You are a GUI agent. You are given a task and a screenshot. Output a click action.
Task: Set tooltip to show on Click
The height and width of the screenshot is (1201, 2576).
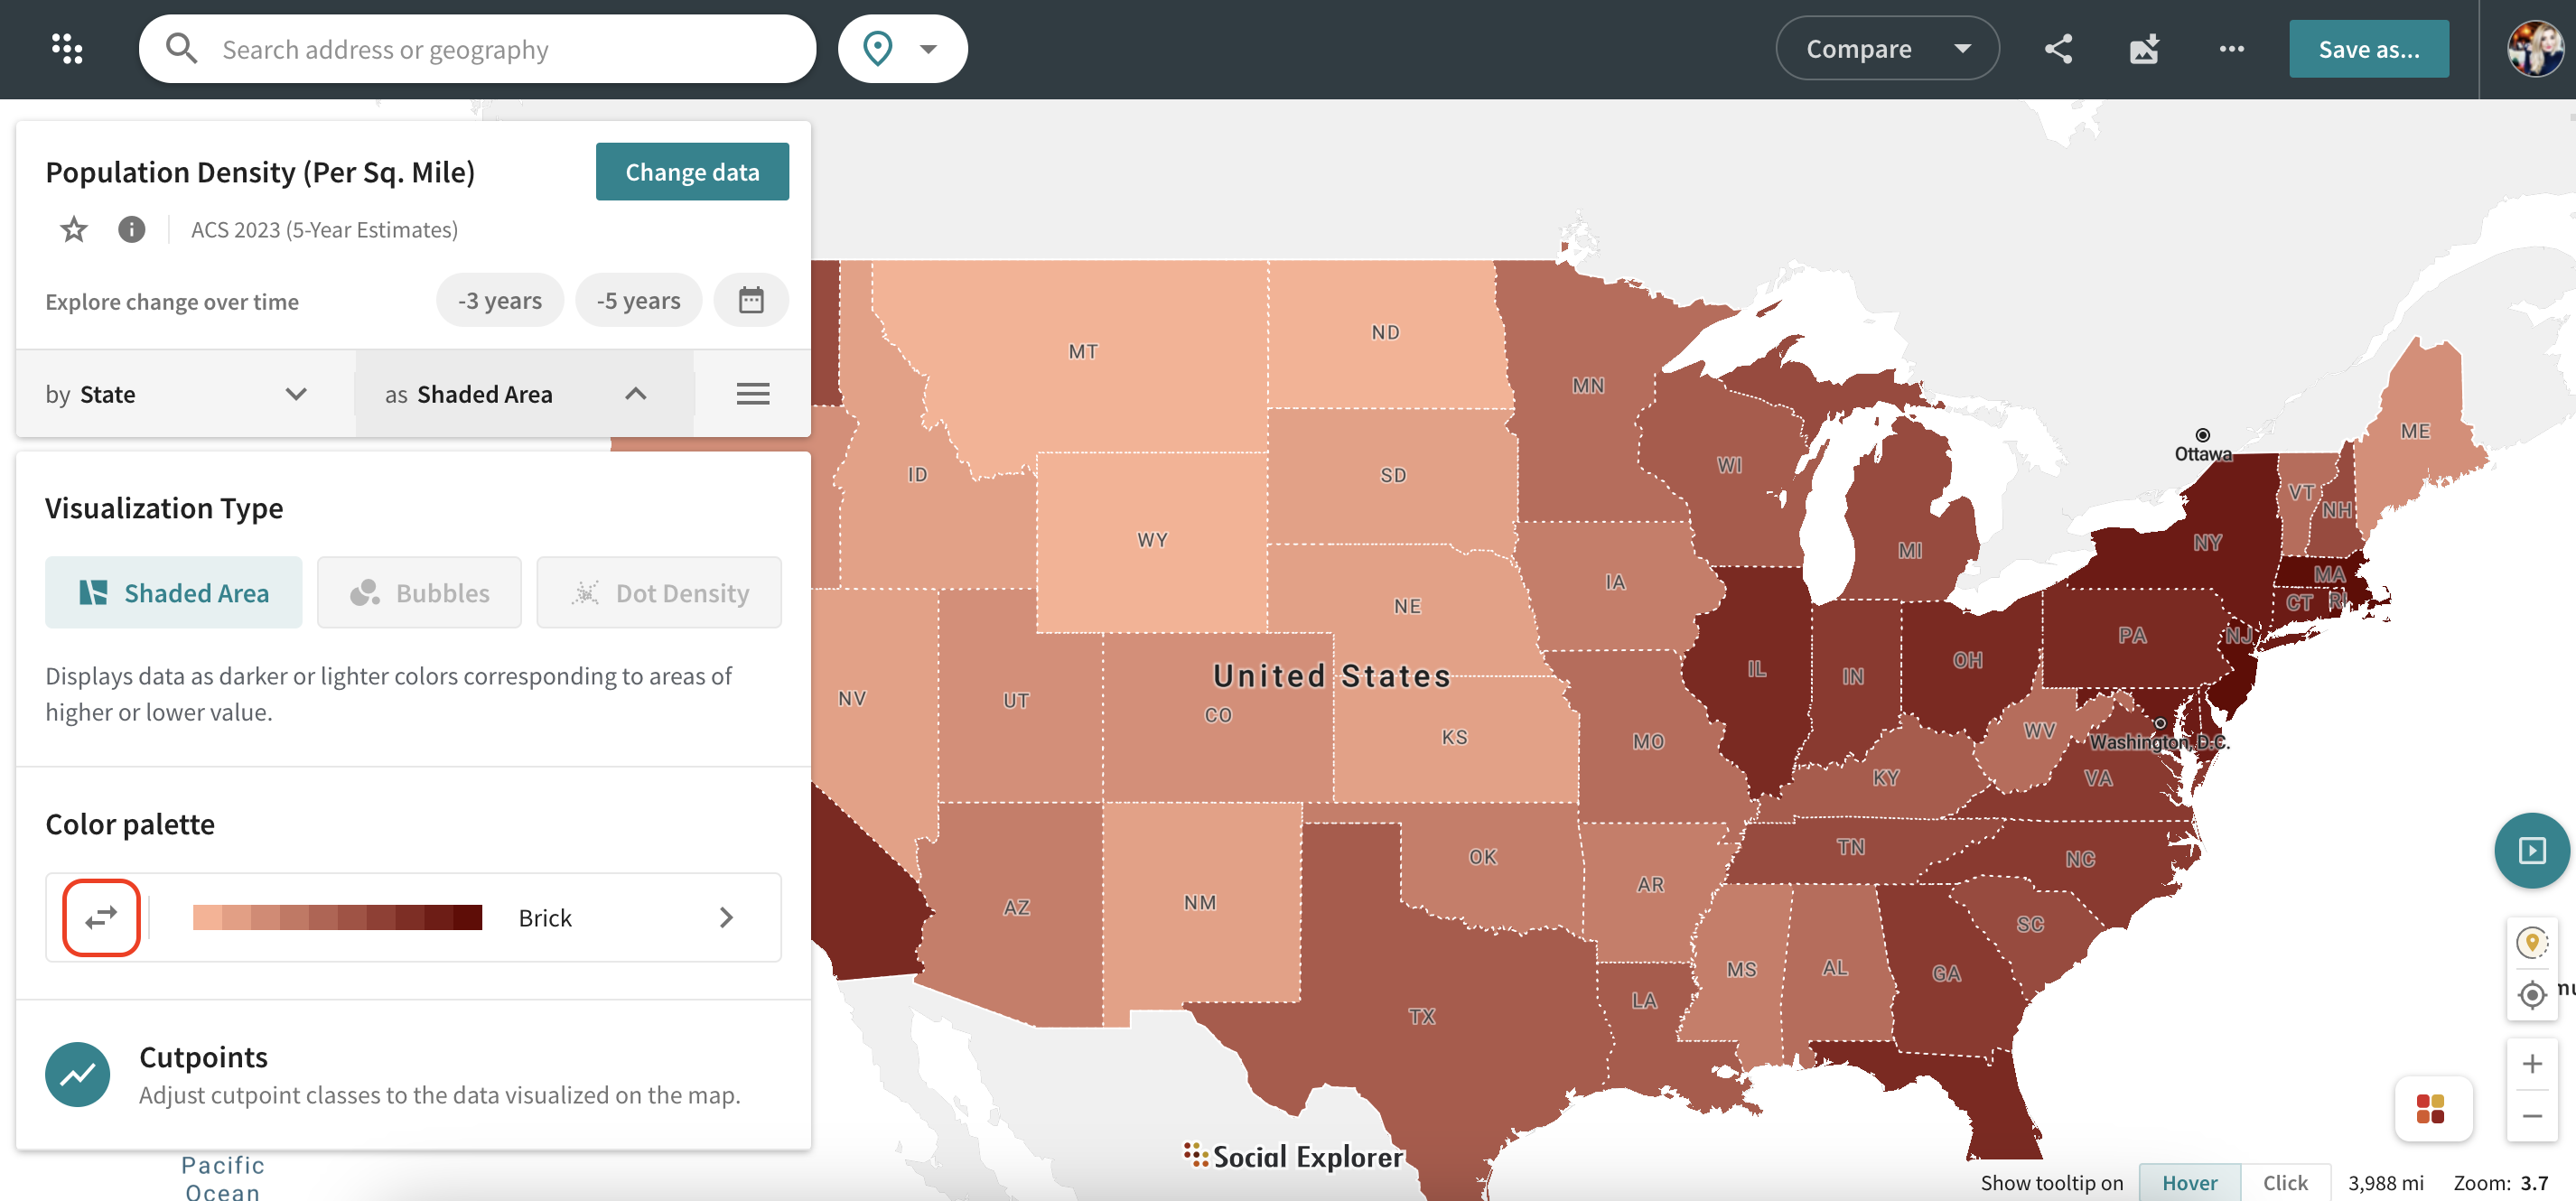pyautogui.click(x=2284, y=1182)
